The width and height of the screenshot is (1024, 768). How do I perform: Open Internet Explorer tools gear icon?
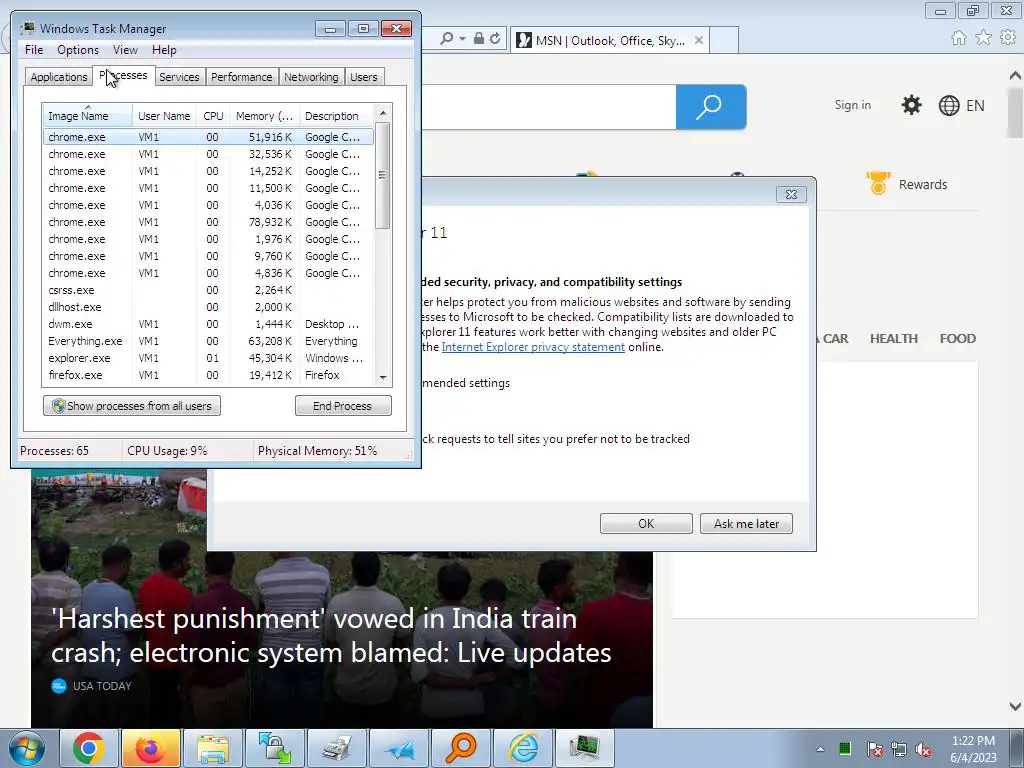point(1008,38)
